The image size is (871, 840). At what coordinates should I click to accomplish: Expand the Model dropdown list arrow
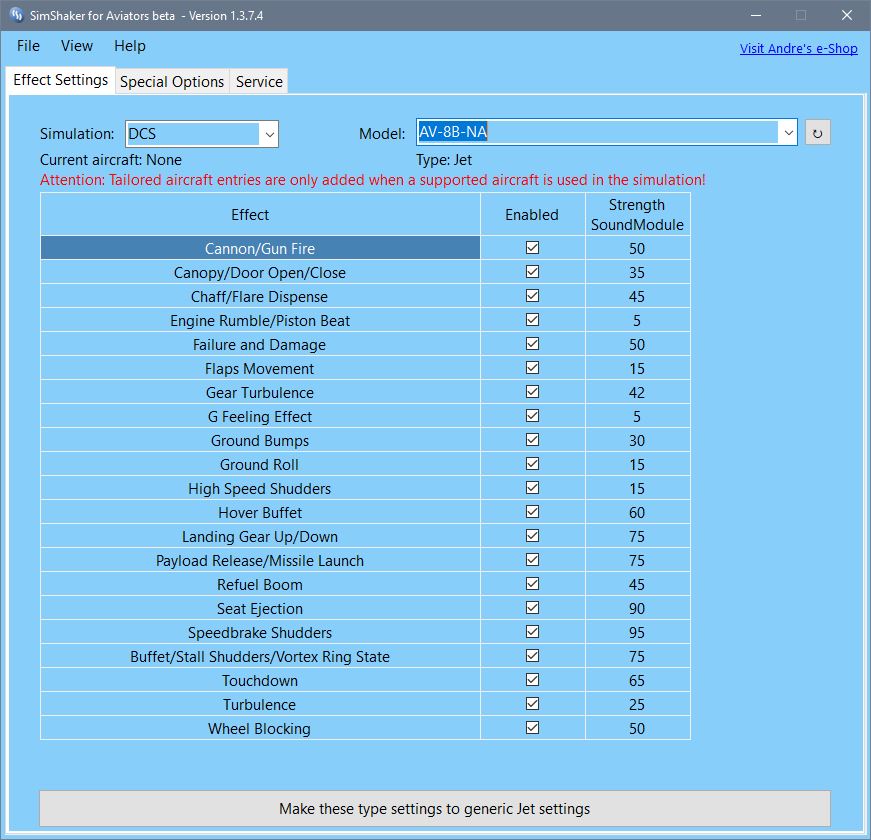pyautogui.click(x=787, y=133)
